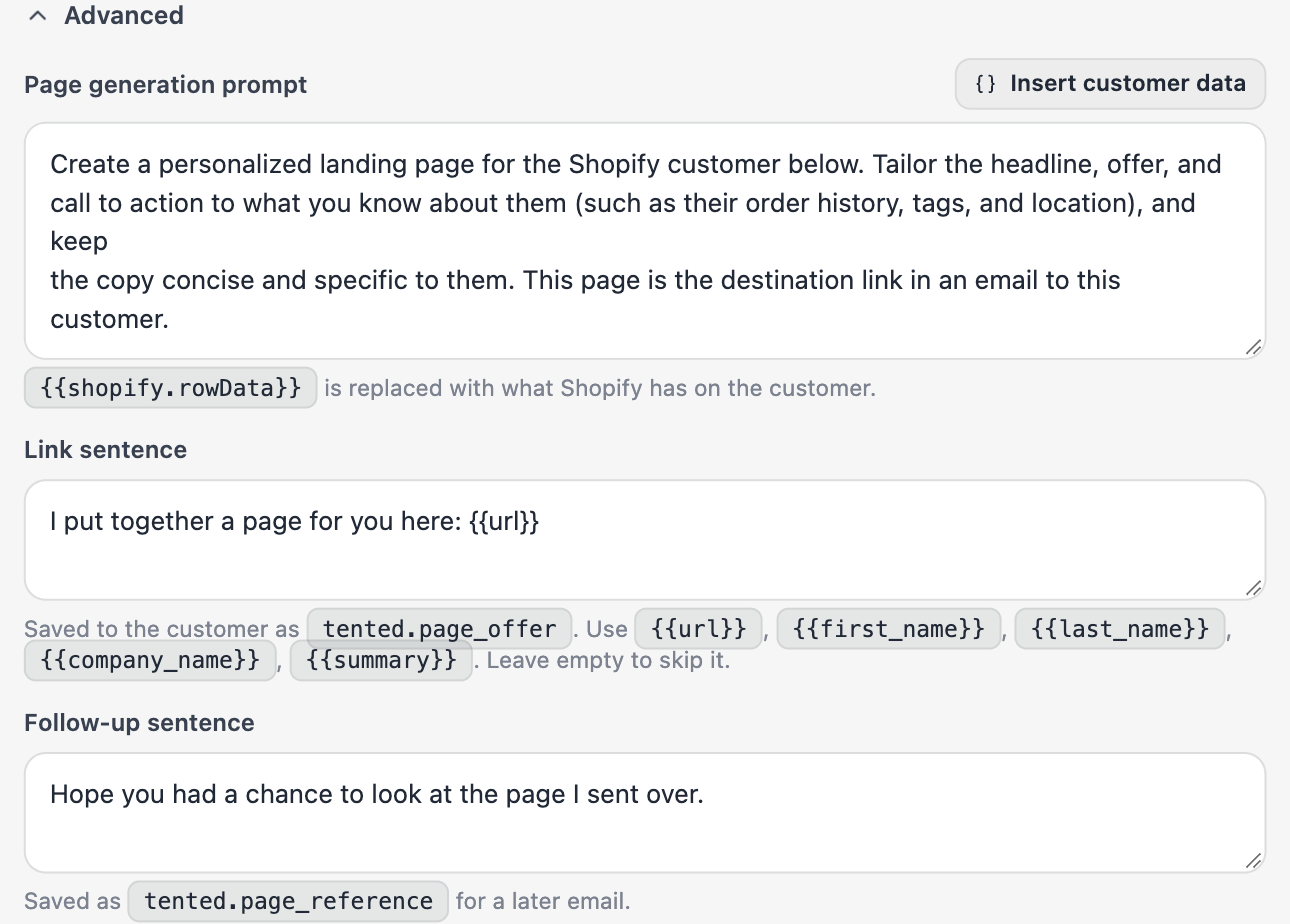The image size is (1290, 924).
Task: Click the 'Leave empty to skip it.' hint text
Action: click(608, 661)
